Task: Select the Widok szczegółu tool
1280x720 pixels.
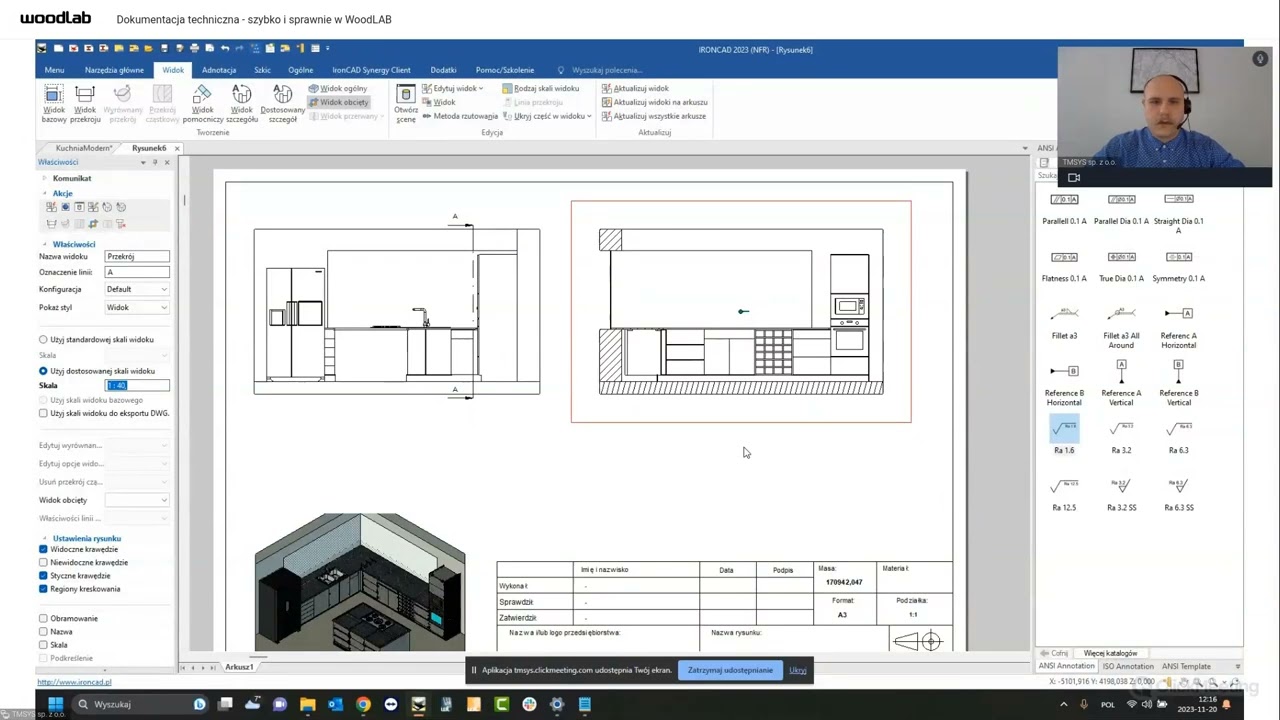Action: 242,104
